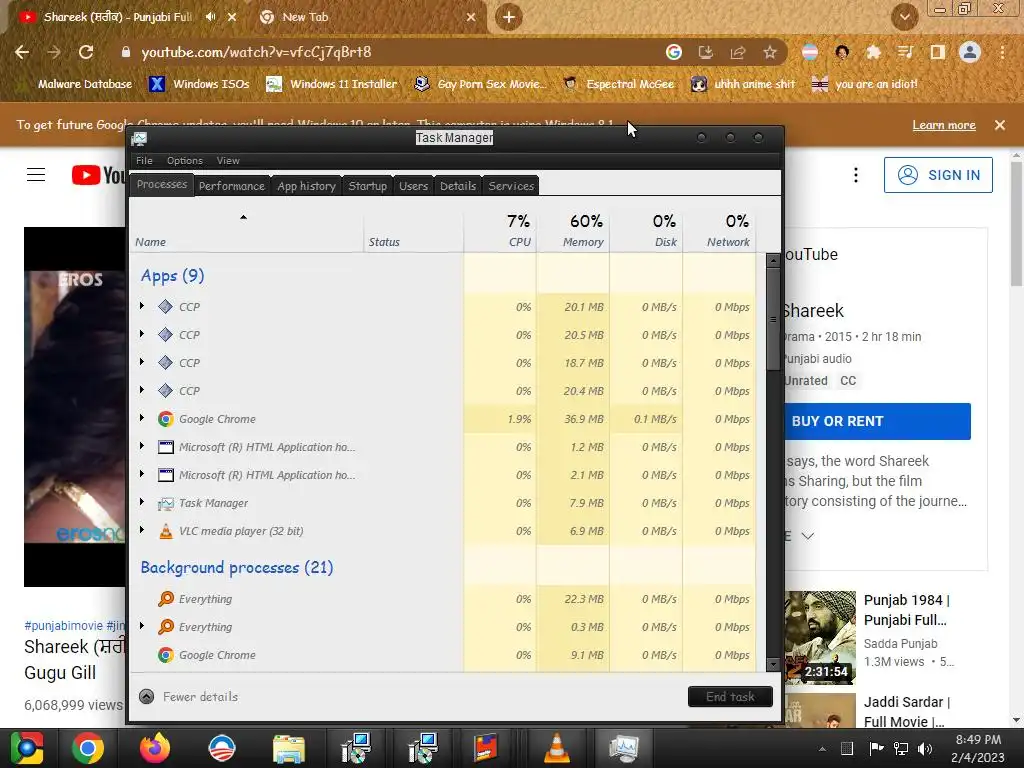Open Chrome side panel icon
This screenshot has height=768, width=1024.
coord(938,52)
